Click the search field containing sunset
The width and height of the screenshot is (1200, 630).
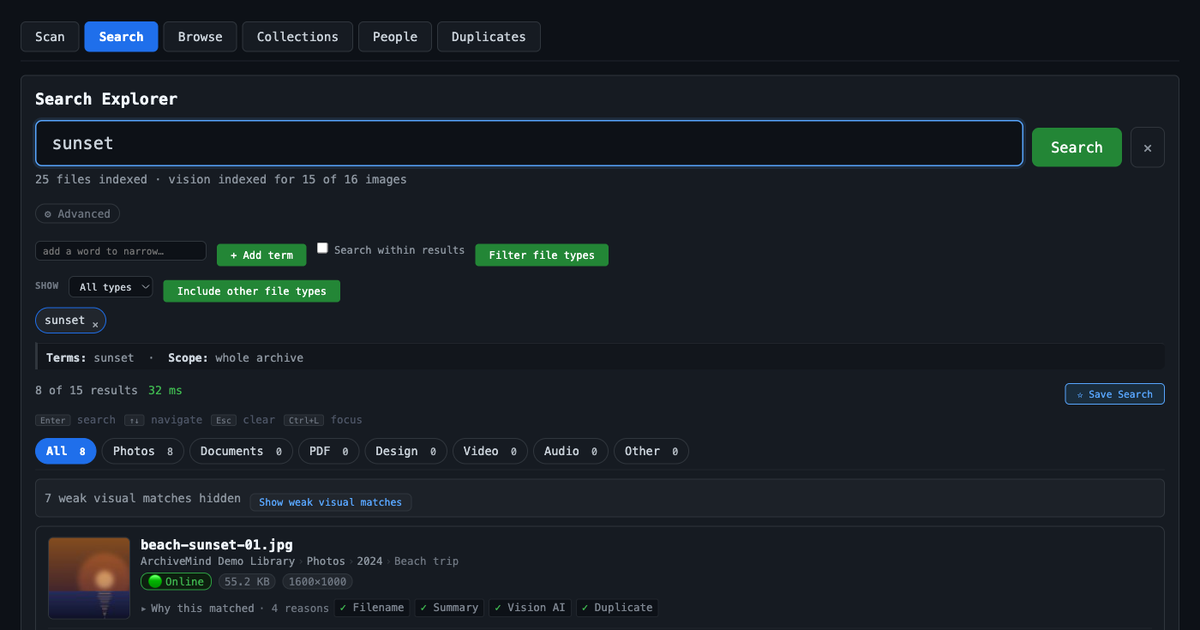pyautogui.click(x=529, y=143)
